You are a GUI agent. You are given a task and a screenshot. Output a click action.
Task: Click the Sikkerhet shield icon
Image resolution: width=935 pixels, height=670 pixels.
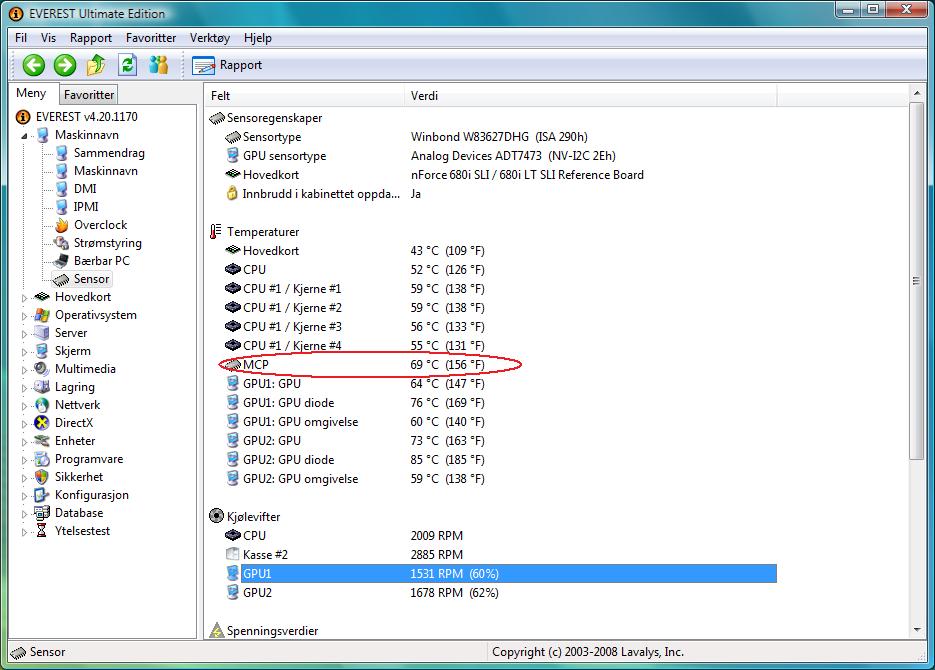tap(42, 477)
